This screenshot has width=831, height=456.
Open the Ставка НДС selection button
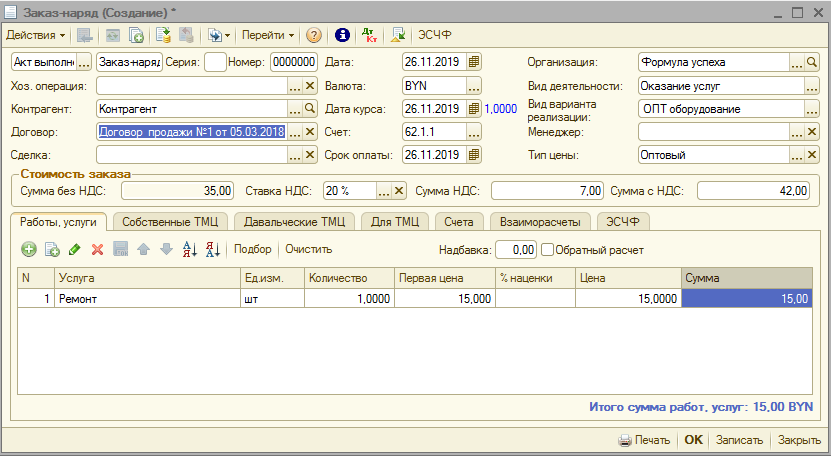[x=384, y=191]
